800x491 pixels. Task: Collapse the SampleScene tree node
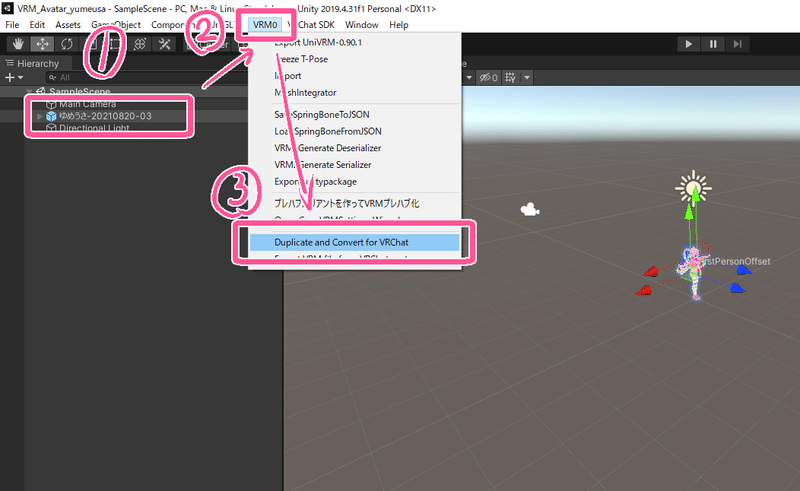click(x=29, y=91)
